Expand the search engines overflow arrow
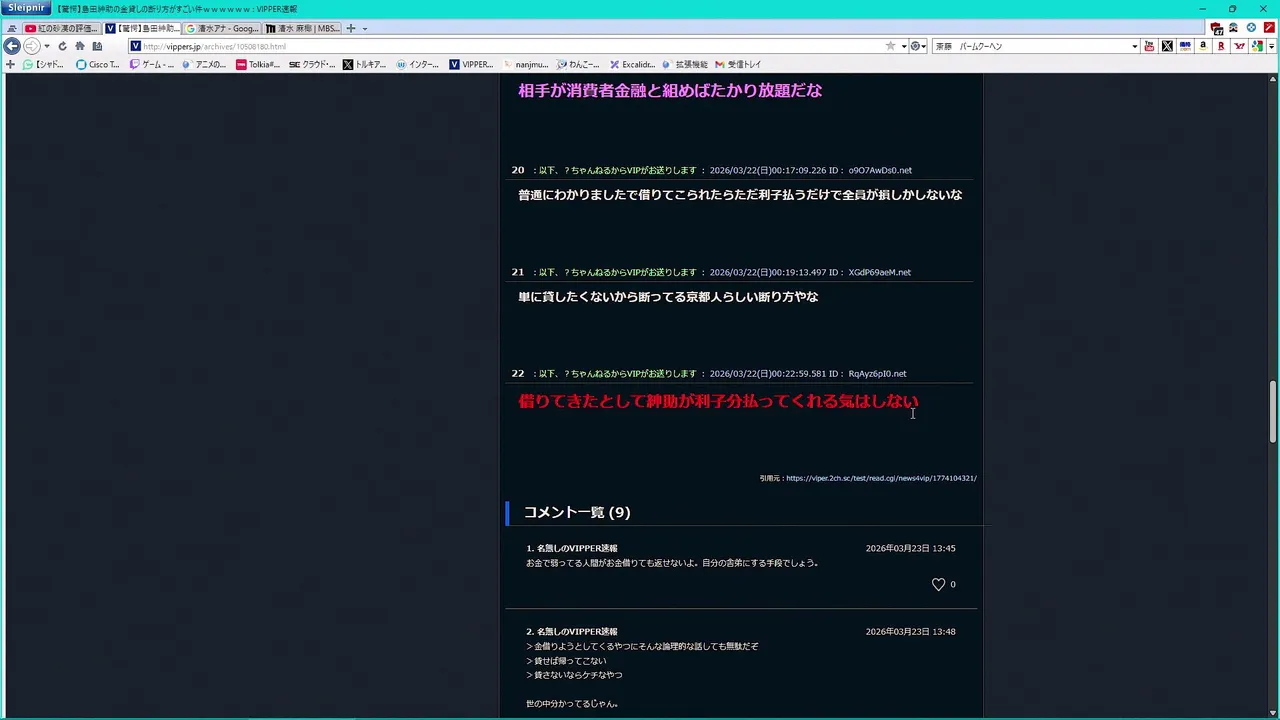 coord(1271,46)
